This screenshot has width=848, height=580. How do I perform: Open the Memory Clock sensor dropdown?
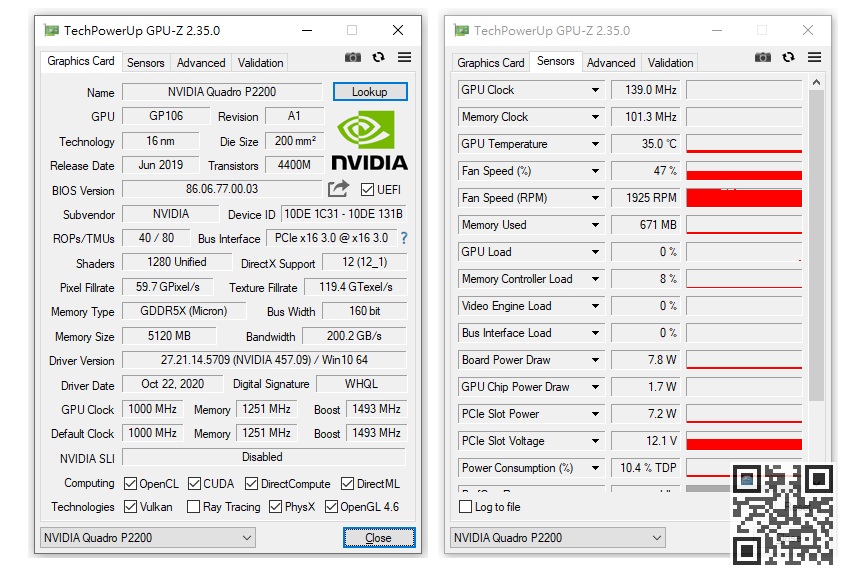[x=595, y=117]
